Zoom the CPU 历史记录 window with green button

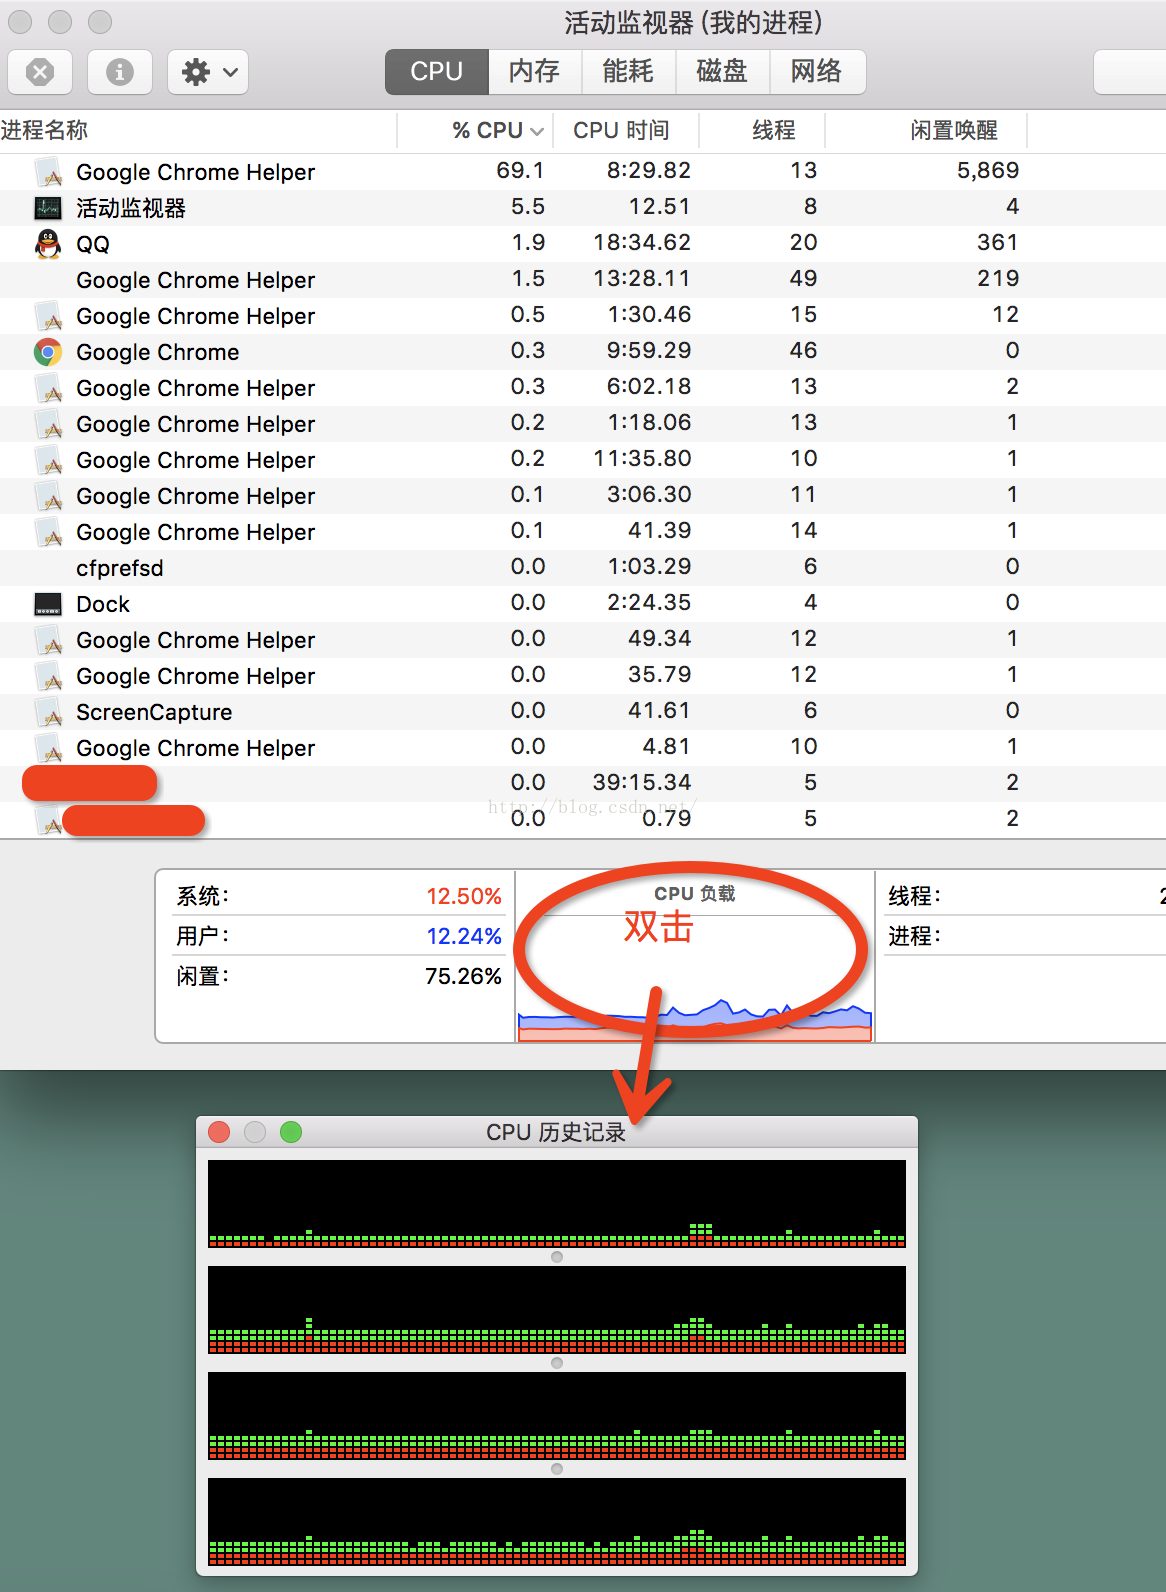click(291, 1132)
